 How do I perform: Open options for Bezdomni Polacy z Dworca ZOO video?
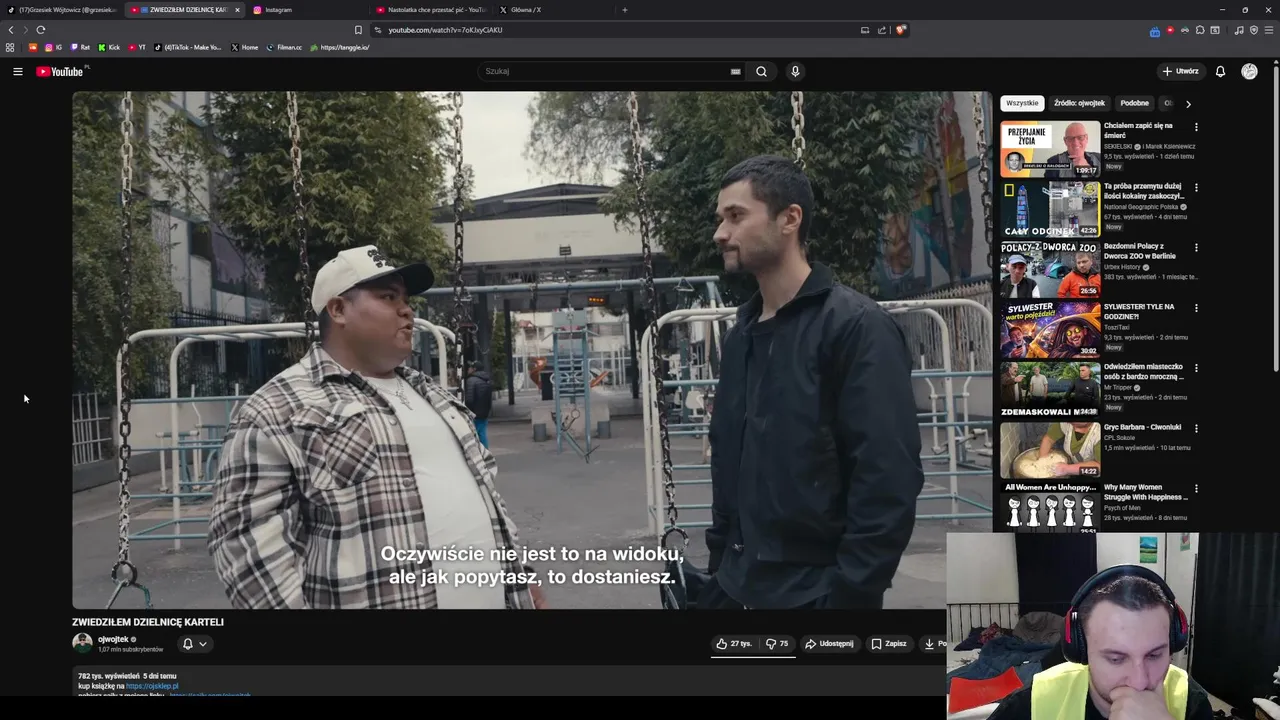point(1196,247)
